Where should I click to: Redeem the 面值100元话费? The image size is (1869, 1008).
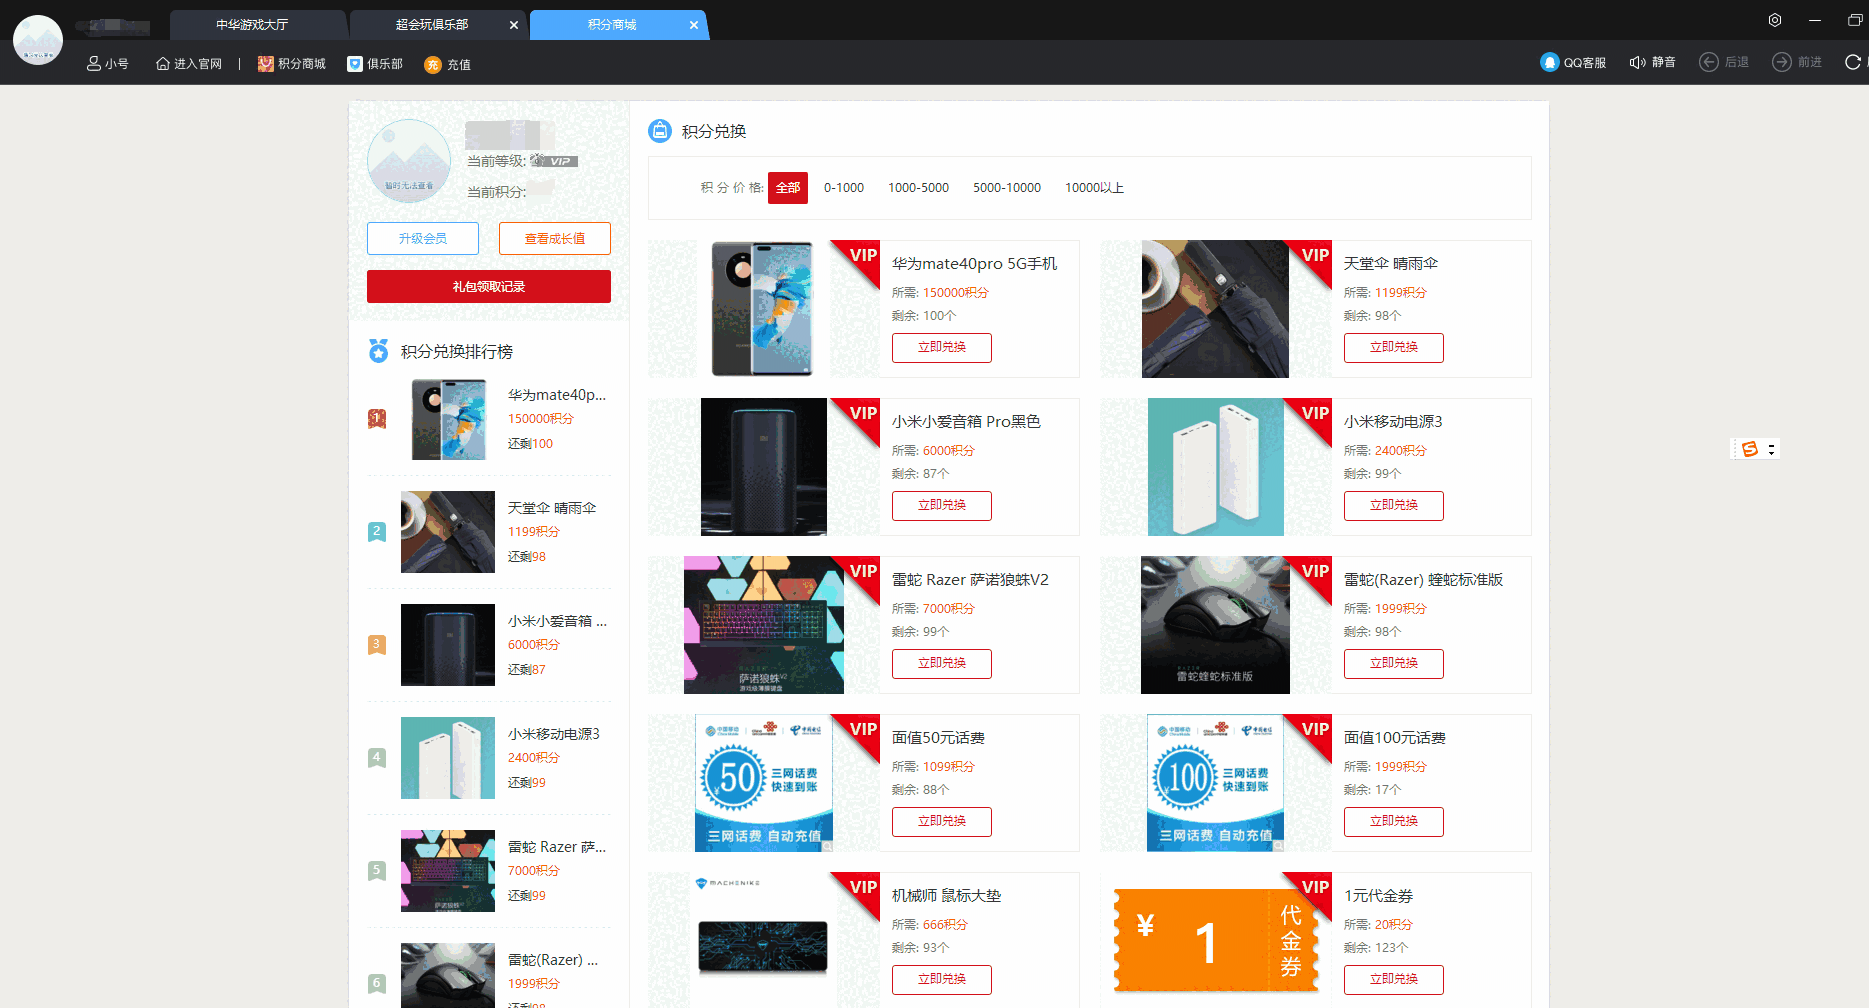(x=1394, y=822)
